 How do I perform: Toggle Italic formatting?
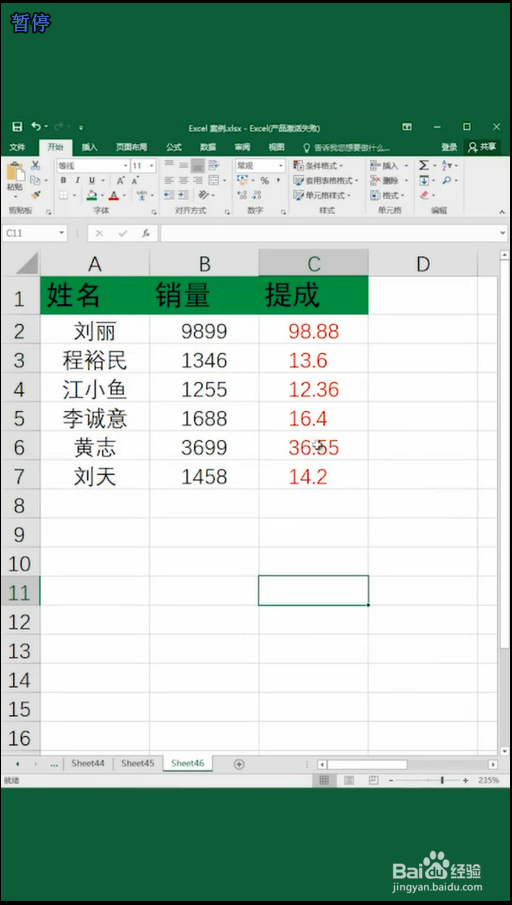tap(77, 181)
